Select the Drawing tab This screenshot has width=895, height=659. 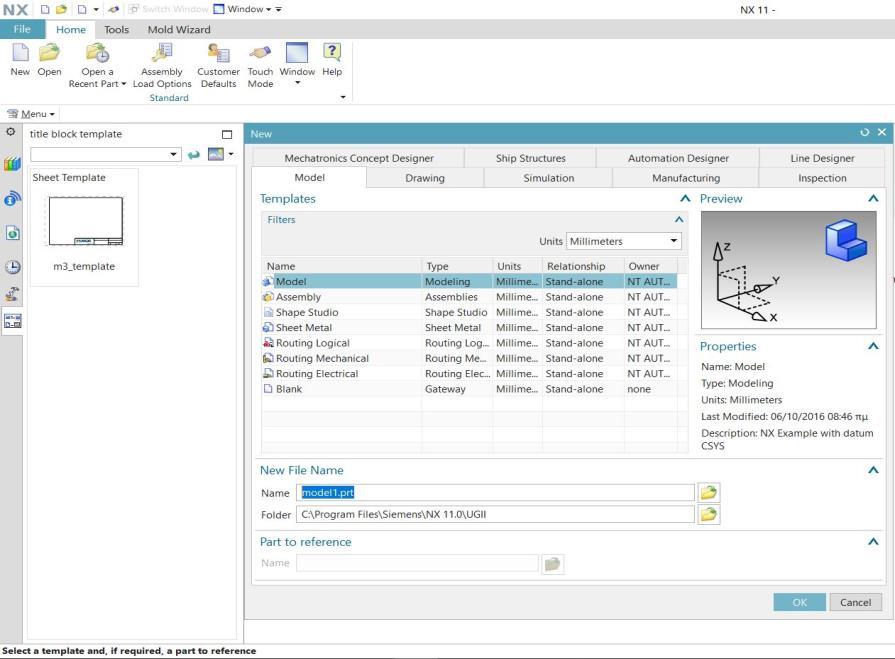[425, 178]
